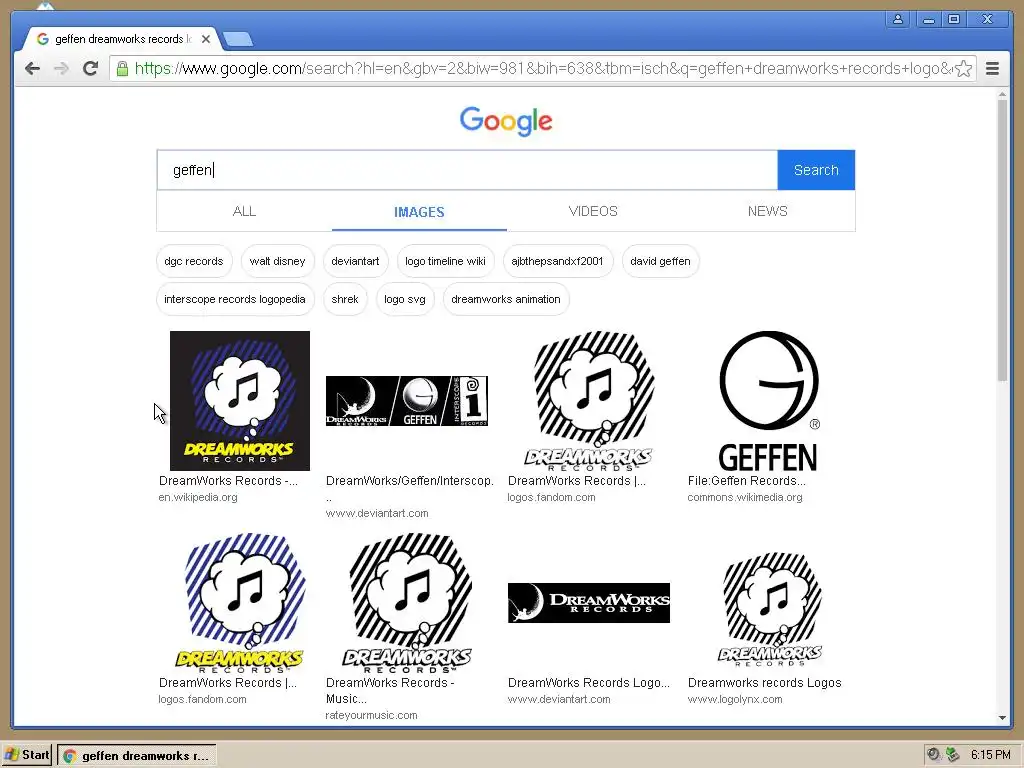Click the Chrome user profile icon
Screen dimensions: 1024x768
(898, 19)
